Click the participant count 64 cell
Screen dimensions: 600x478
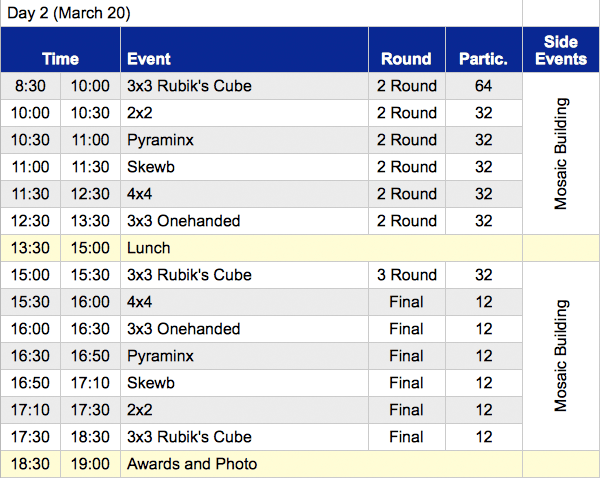click(483, 86)
